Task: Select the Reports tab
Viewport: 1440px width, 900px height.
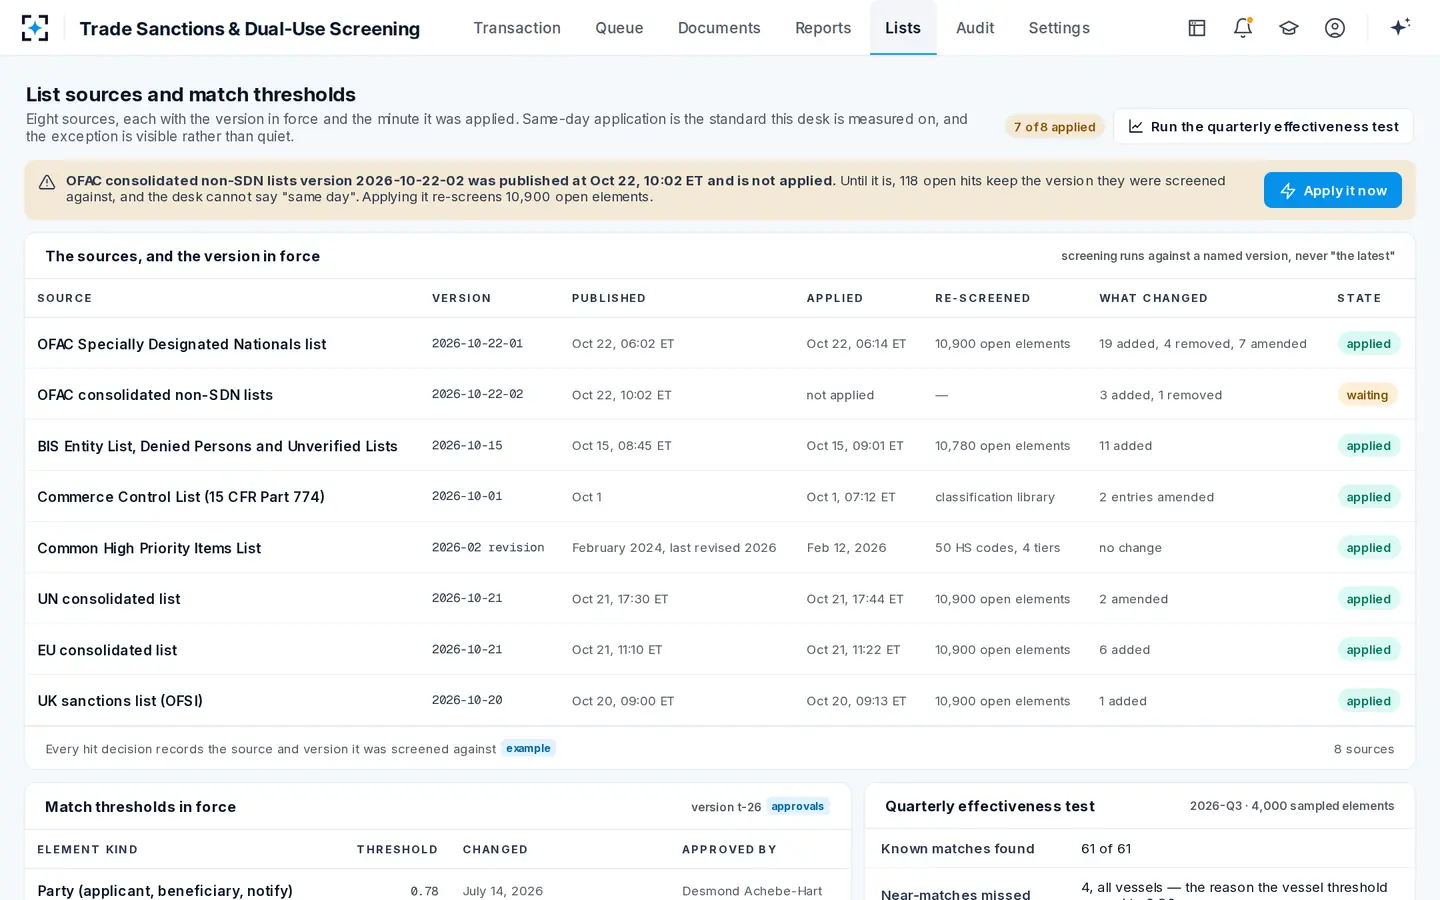Action: click(823, 28)
